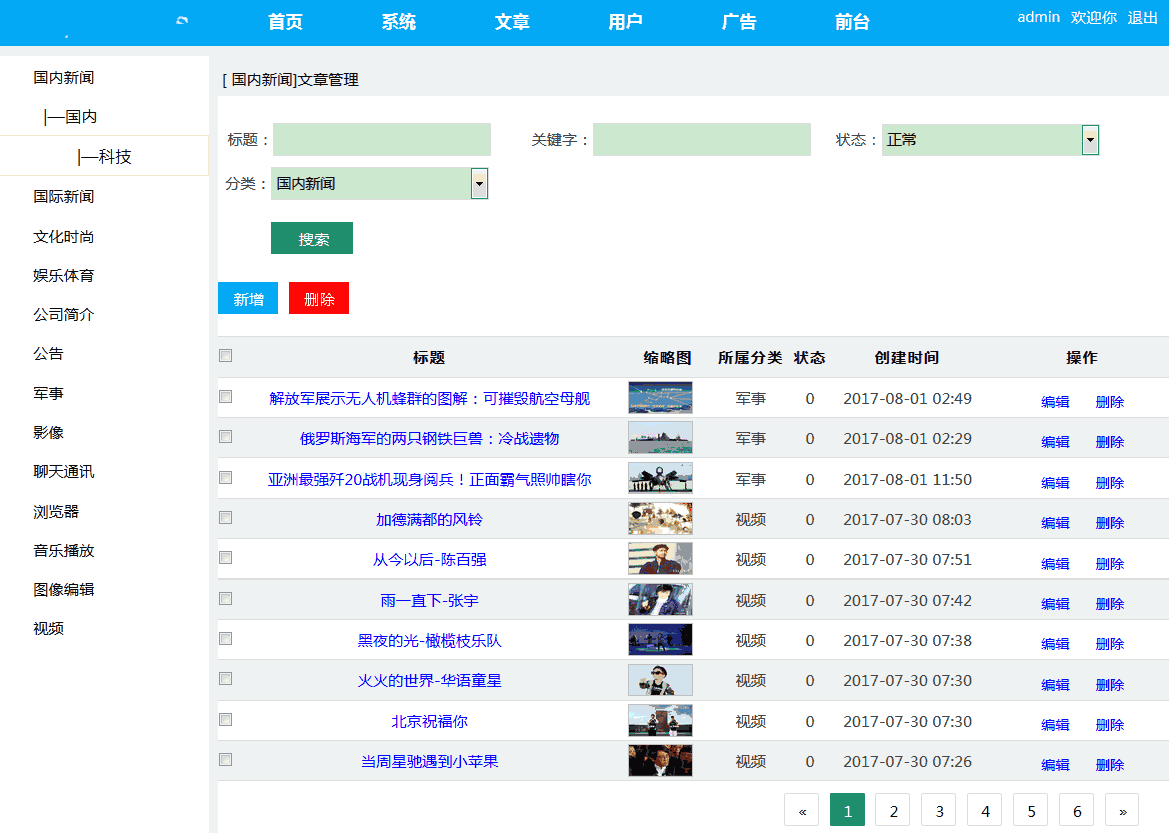Switch to 广告 in the top navigation
Image resolution: width=1169 pixels, height=833 pixels.
739,22
